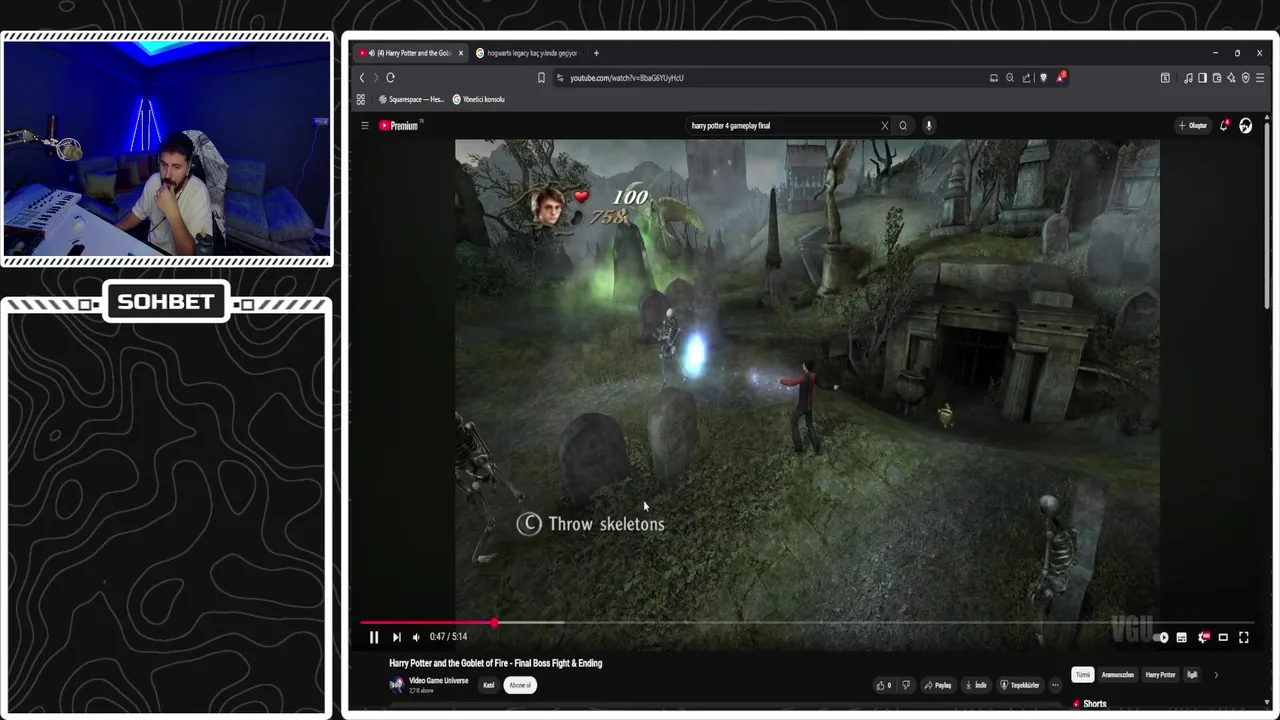Clear the YouTube search text

tap(884, 126)
